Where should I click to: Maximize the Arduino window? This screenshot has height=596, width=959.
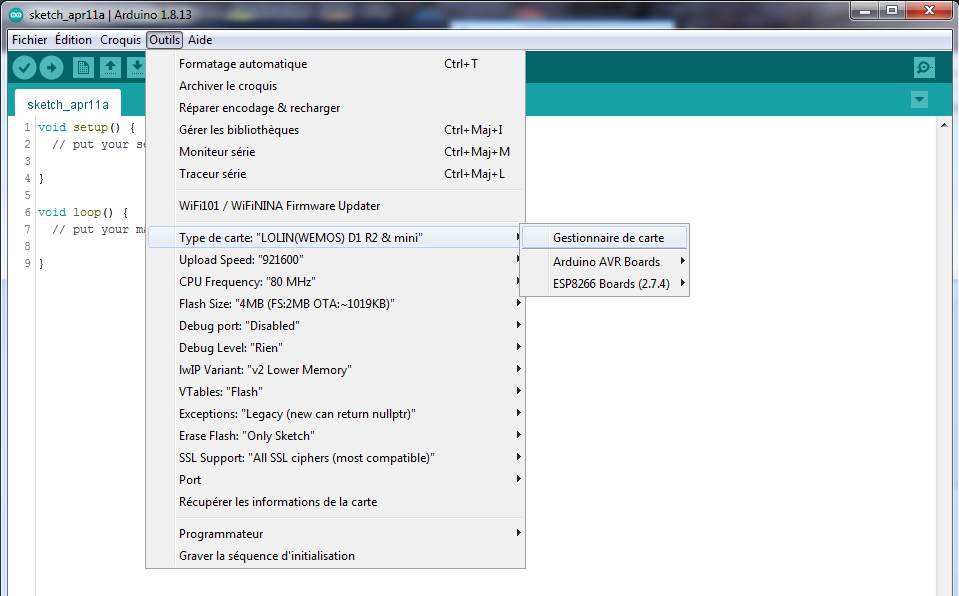pos(892,10)
